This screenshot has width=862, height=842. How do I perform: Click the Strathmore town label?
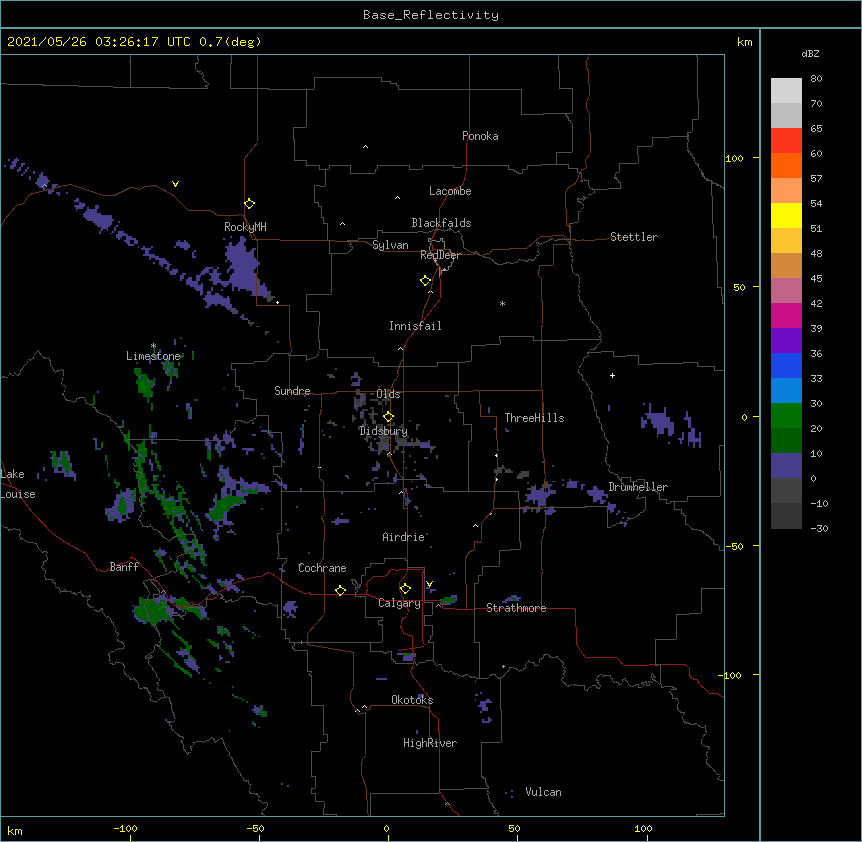[x=516, y=608]
